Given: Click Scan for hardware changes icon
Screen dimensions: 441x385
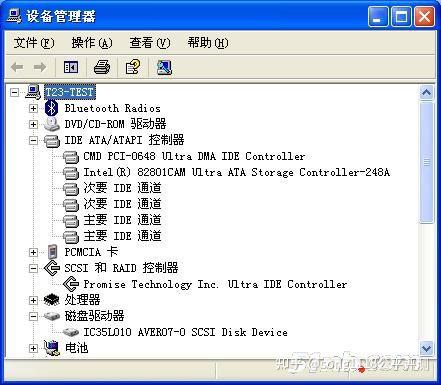Looking at the screenshot, I should tap(164, 67).
